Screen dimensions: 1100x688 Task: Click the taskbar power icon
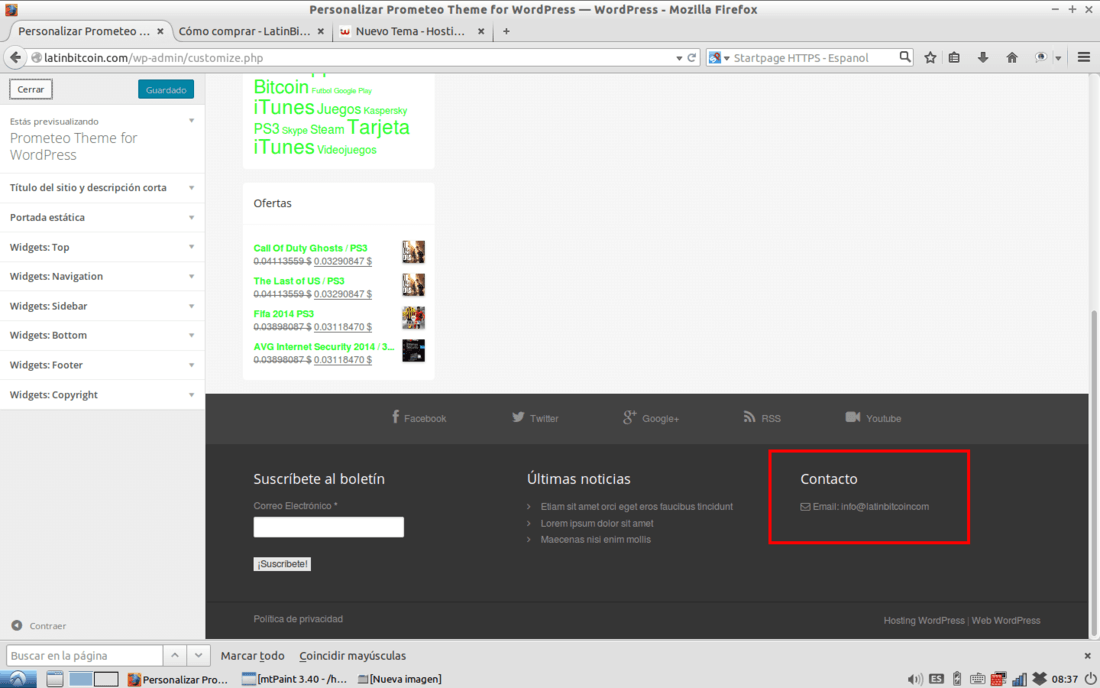1091,679
